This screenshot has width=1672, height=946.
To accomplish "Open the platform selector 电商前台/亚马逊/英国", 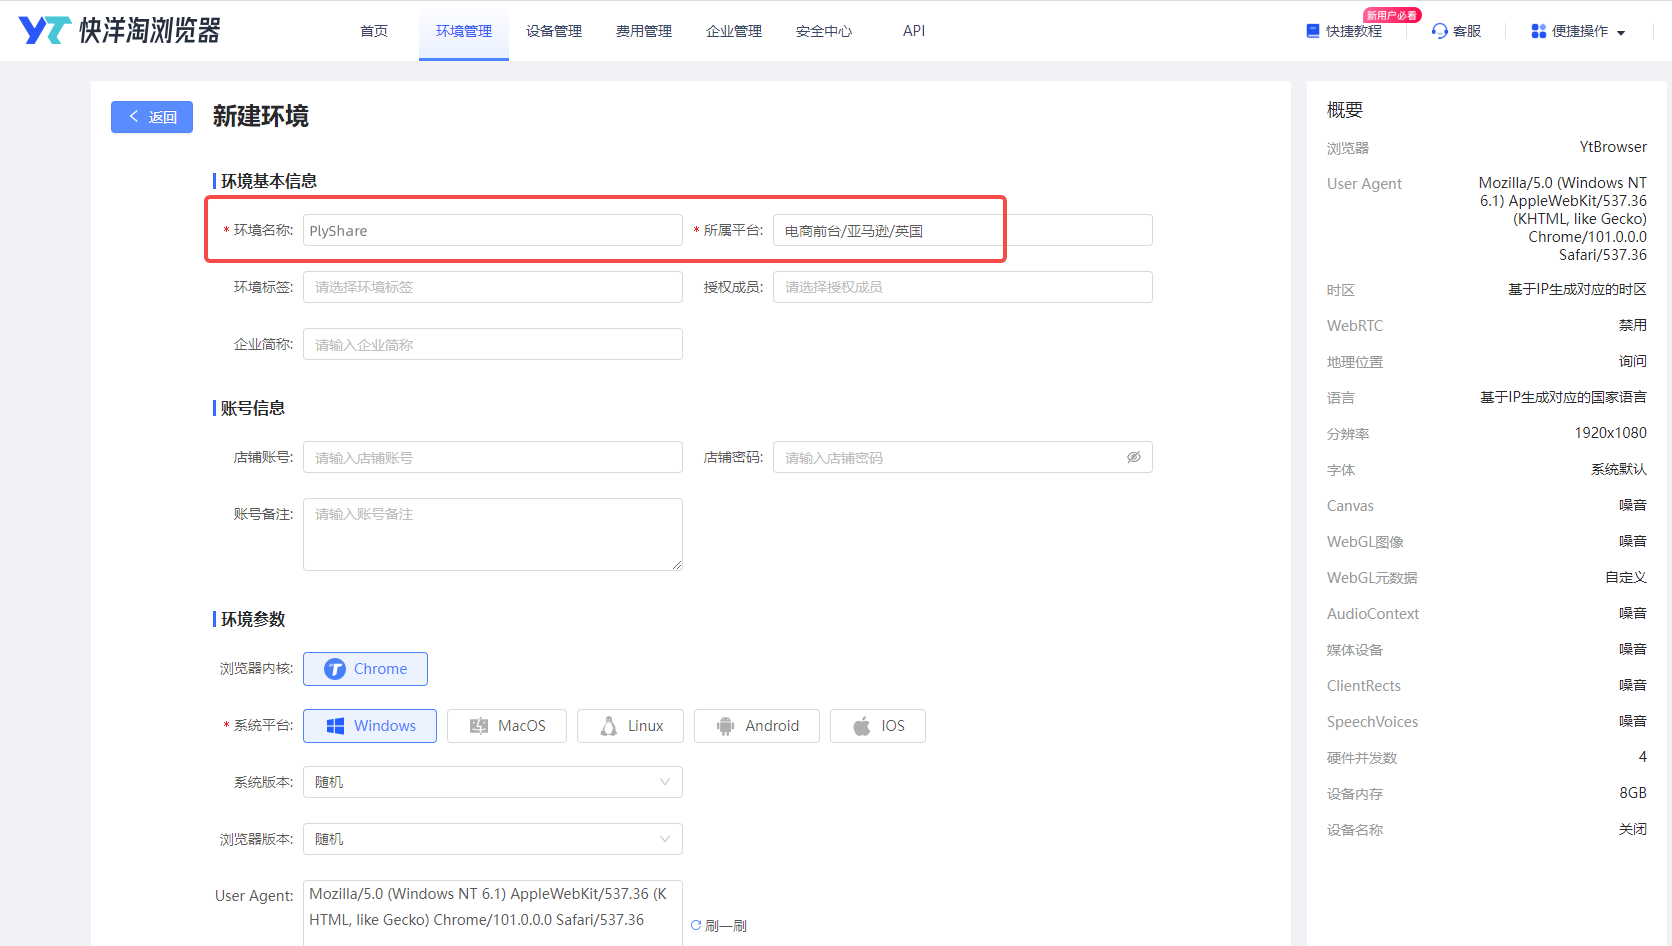I will pyautogui.click(x=963, y=230).
